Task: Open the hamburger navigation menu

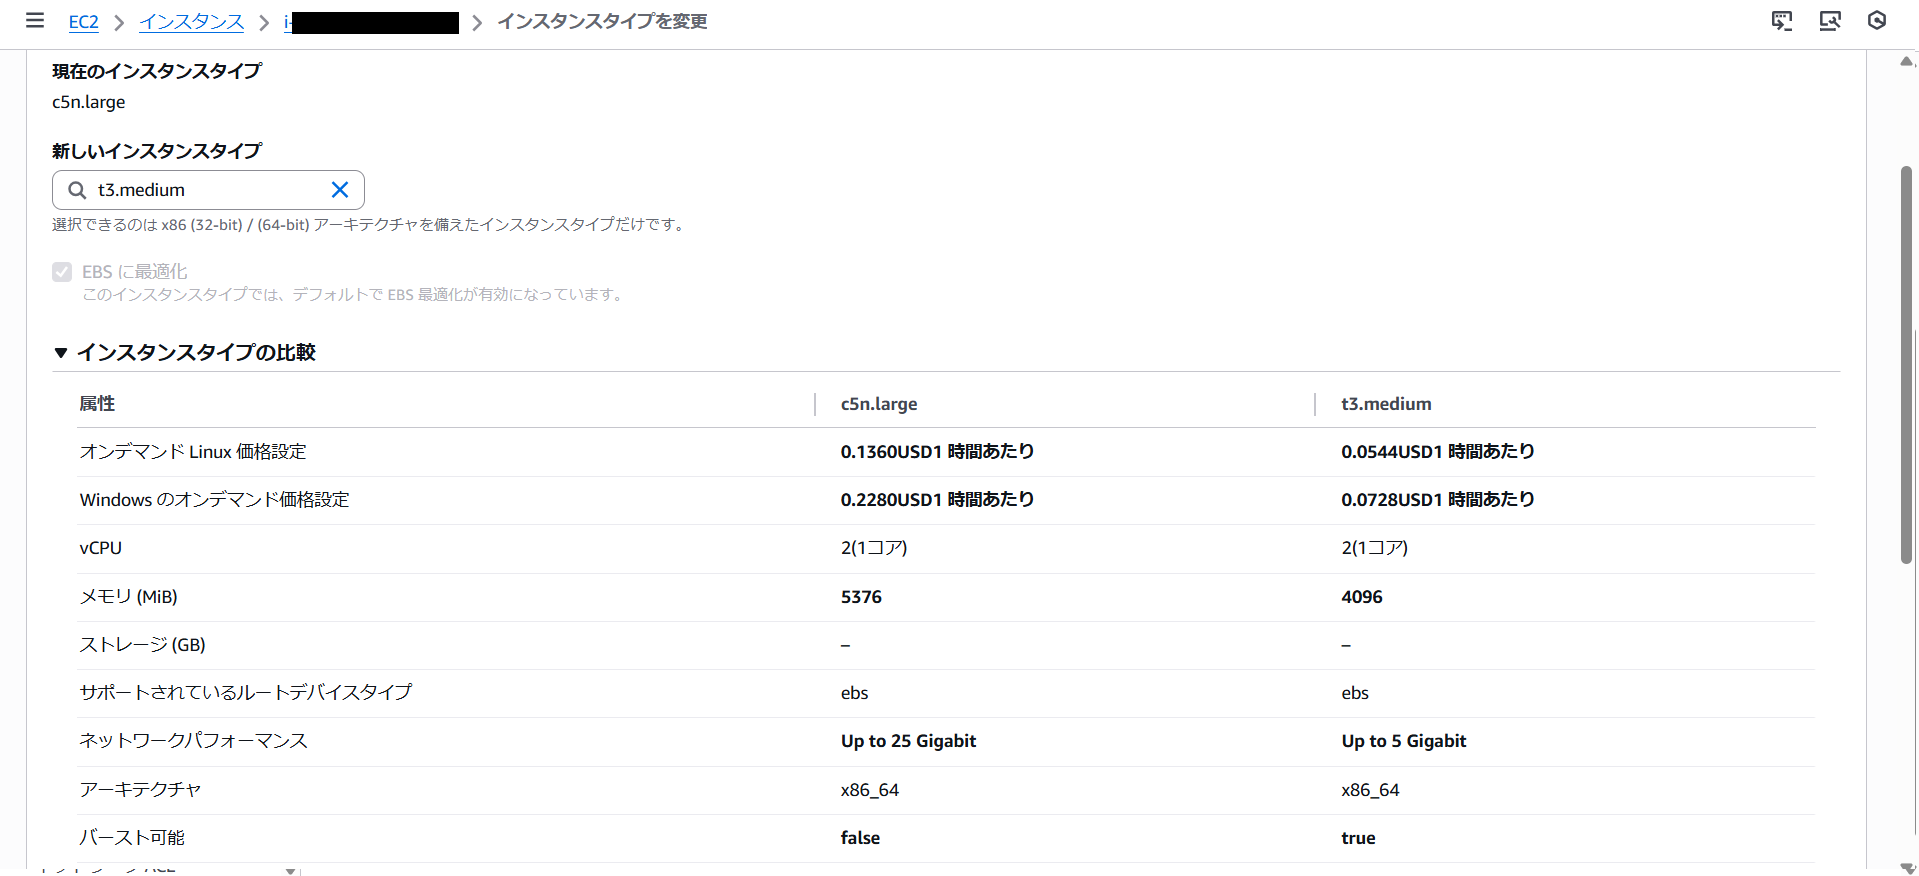Action: [x=35, y=21]
